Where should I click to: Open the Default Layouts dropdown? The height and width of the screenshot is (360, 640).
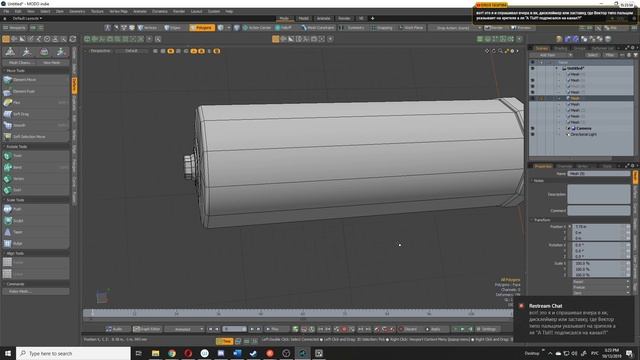[x=27, y=18]
